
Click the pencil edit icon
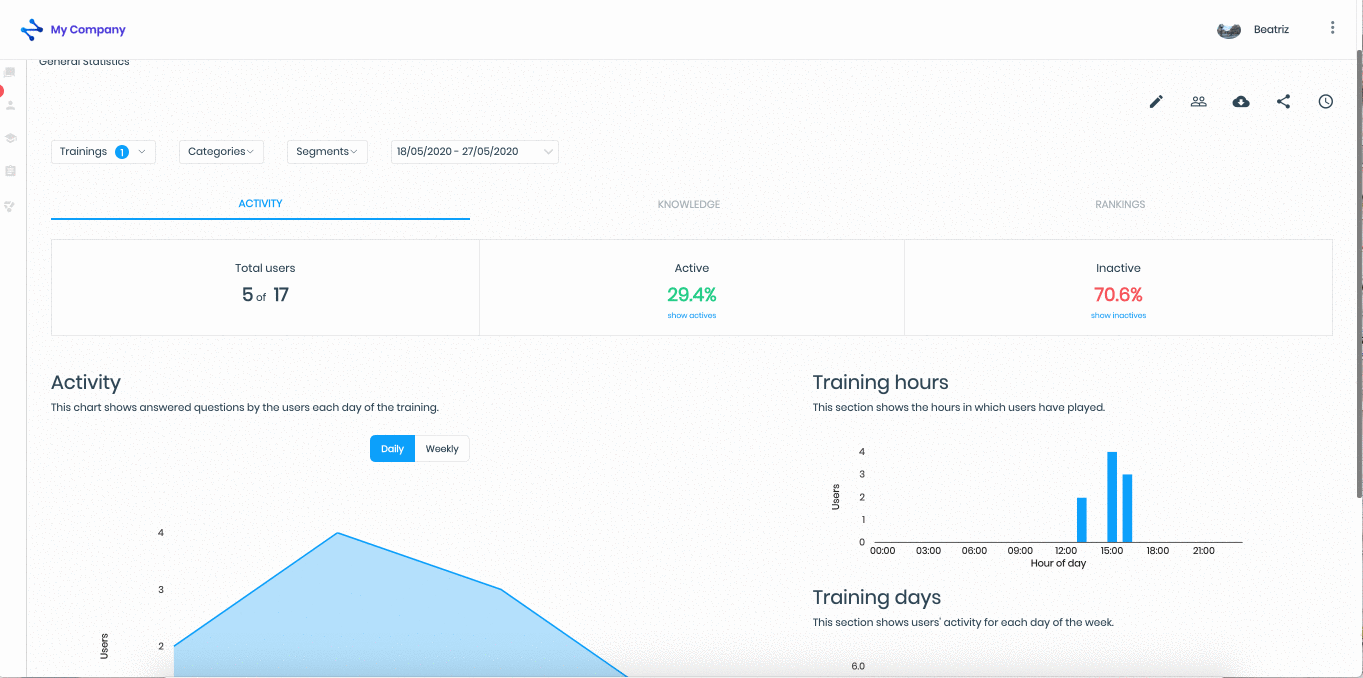[1156, 101]
